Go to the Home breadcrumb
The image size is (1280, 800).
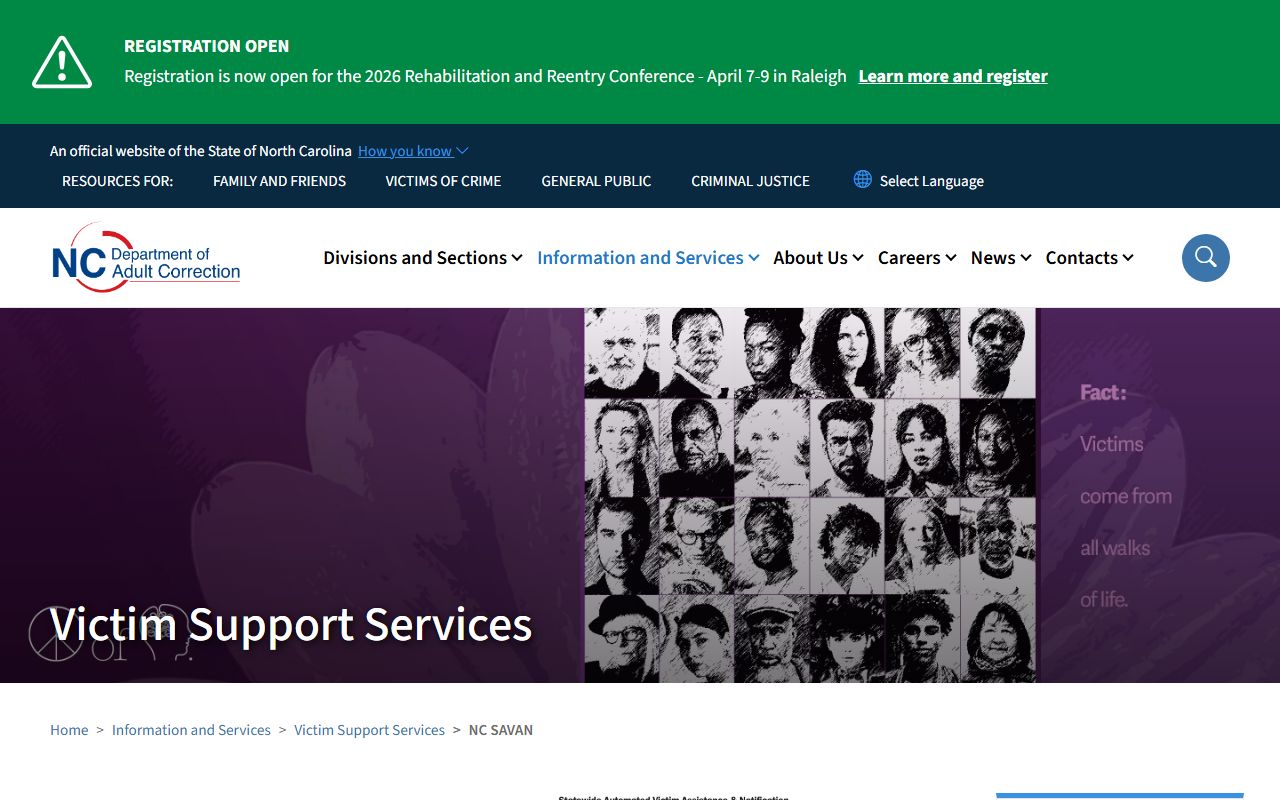69,730
